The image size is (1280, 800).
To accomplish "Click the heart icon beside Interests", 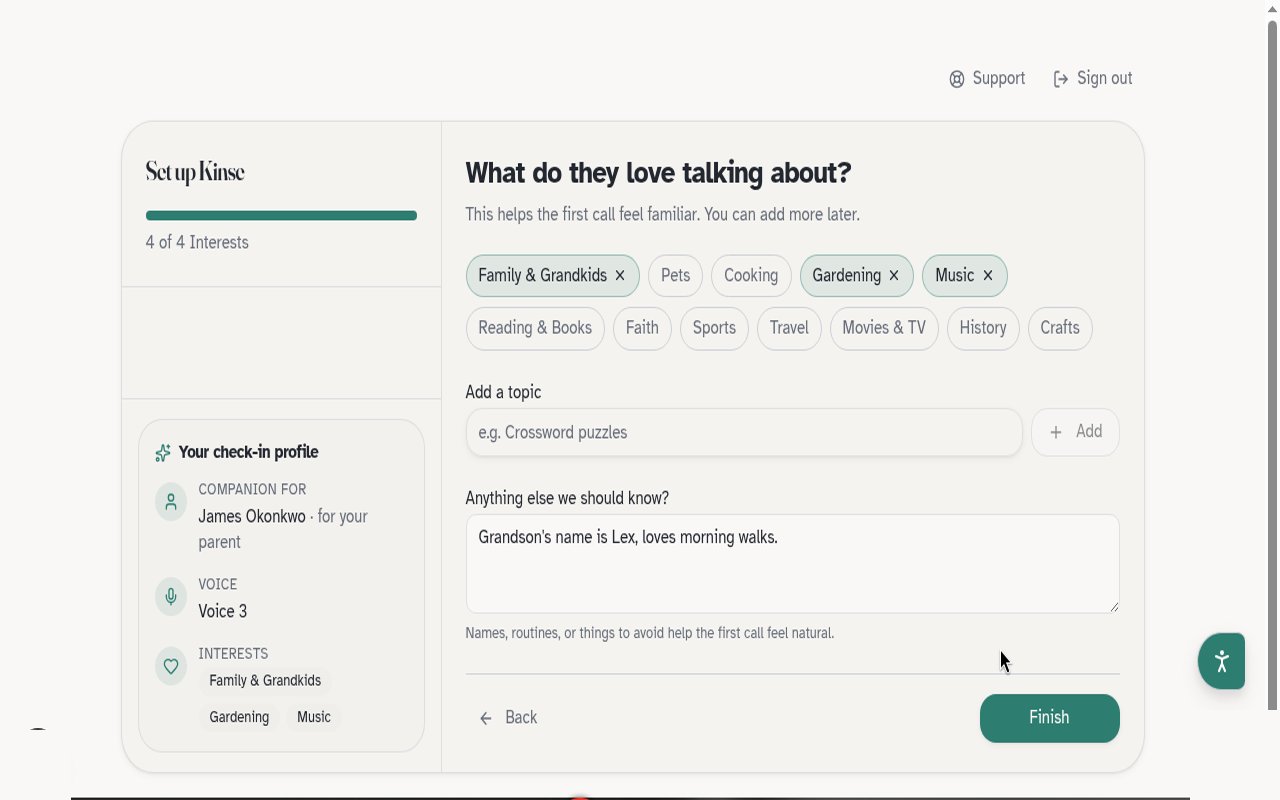I will [171, 666].
